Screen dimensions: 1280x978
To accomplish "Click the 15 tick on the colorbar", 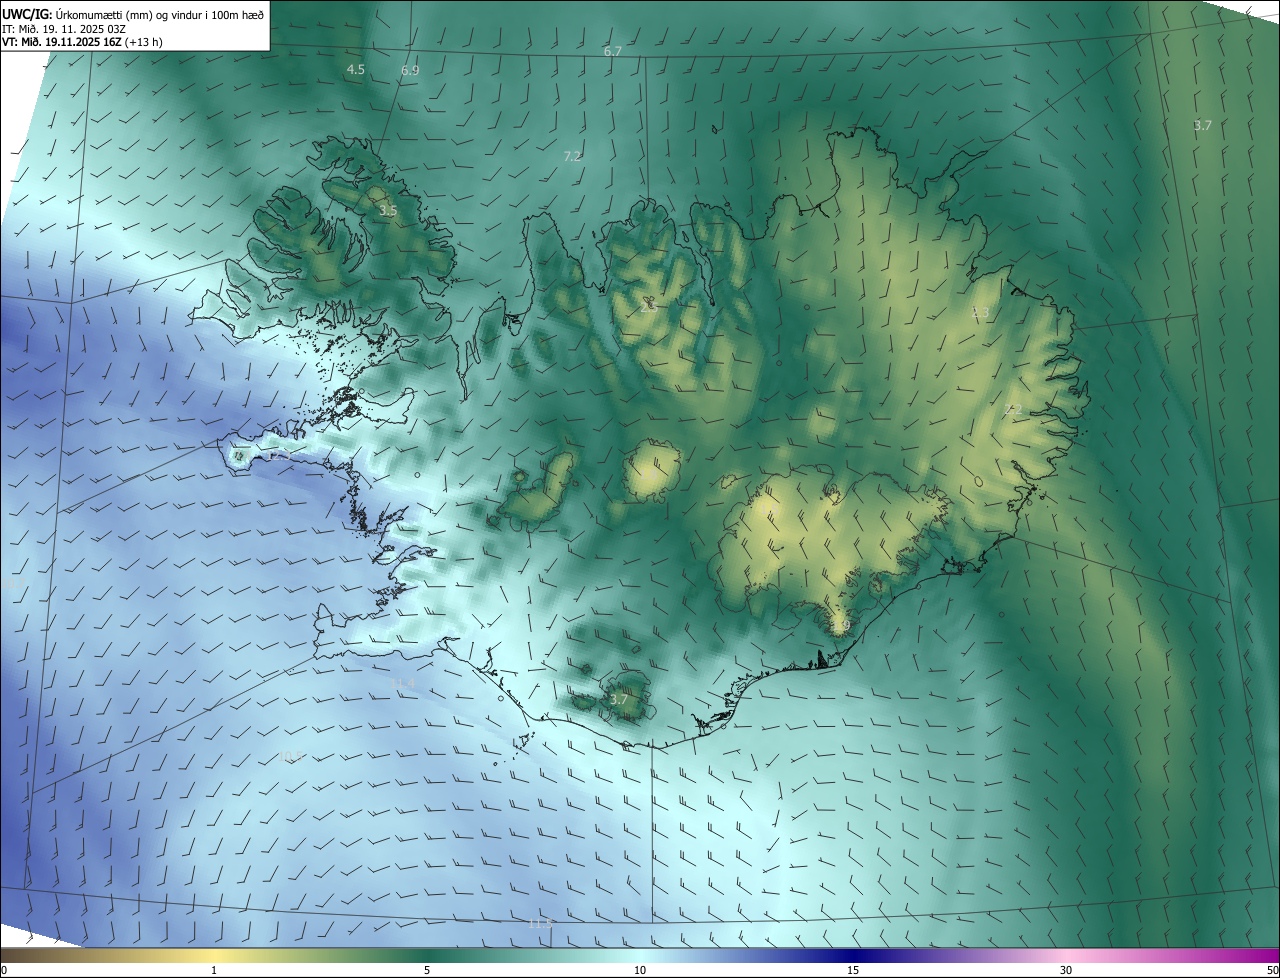I will coord(853,970).
